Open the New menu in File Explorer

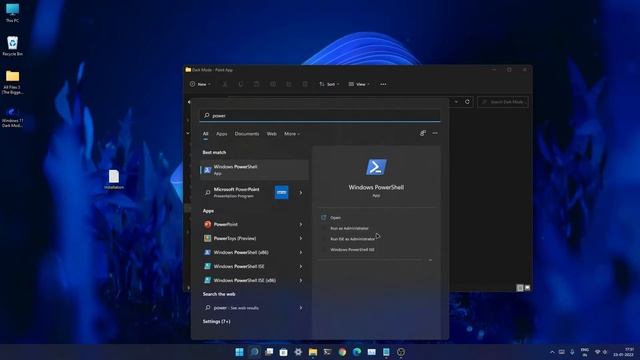tap(200, 84)
